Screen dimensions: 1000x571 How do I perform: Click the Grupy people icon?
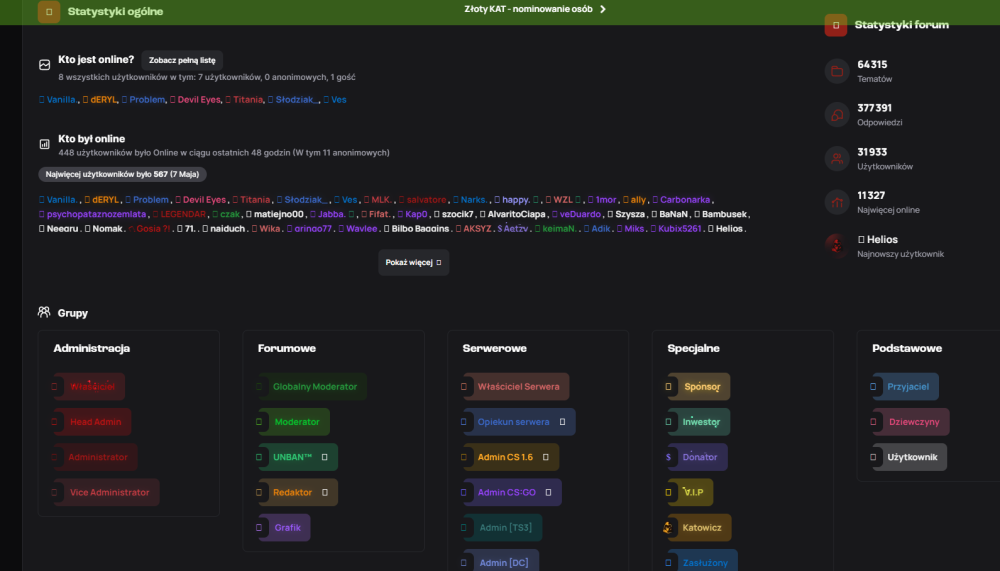(x=44, y=312)
